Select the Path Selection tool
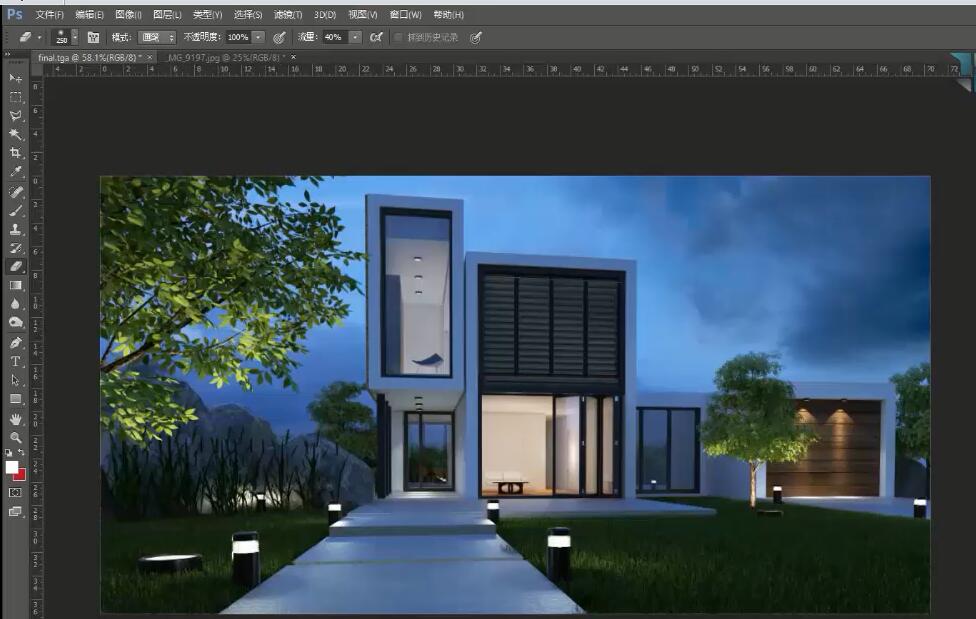This screenshot has height=619, width=976. click(16, 380)
